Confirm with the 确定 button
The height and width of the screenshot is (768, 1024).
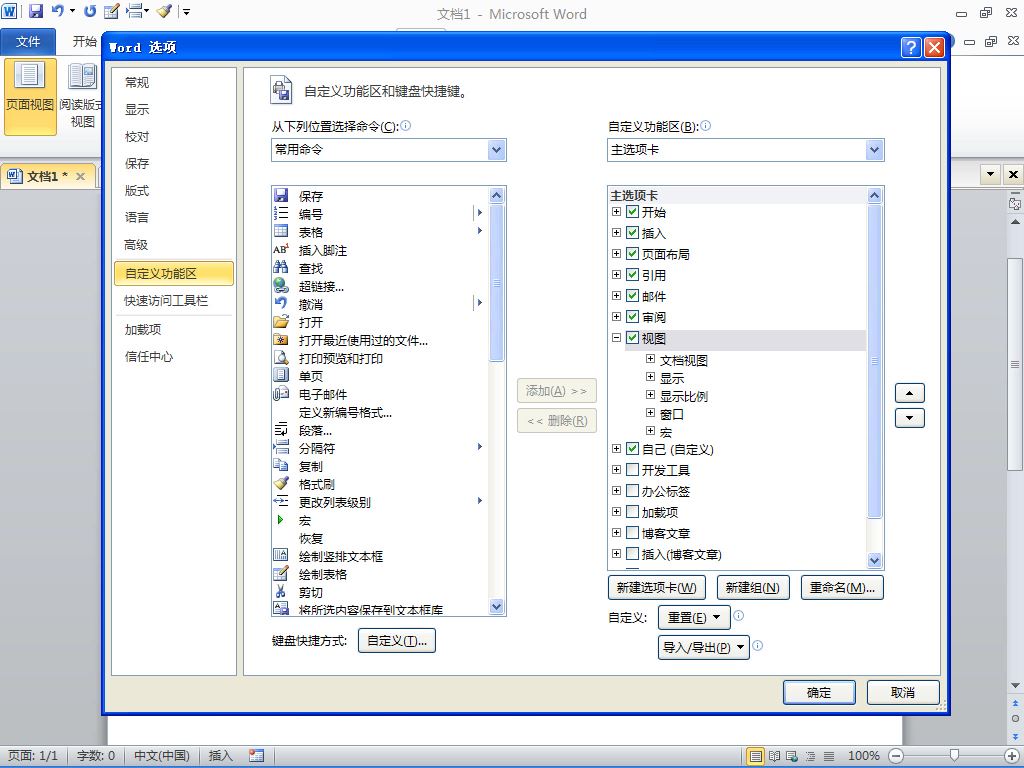[x=819, y=692]
